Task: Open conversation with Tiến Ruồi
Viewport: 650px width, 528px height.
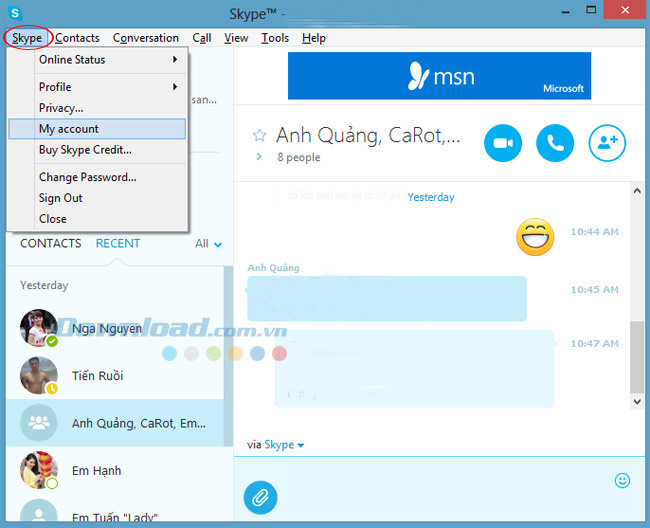Action: 115,375
